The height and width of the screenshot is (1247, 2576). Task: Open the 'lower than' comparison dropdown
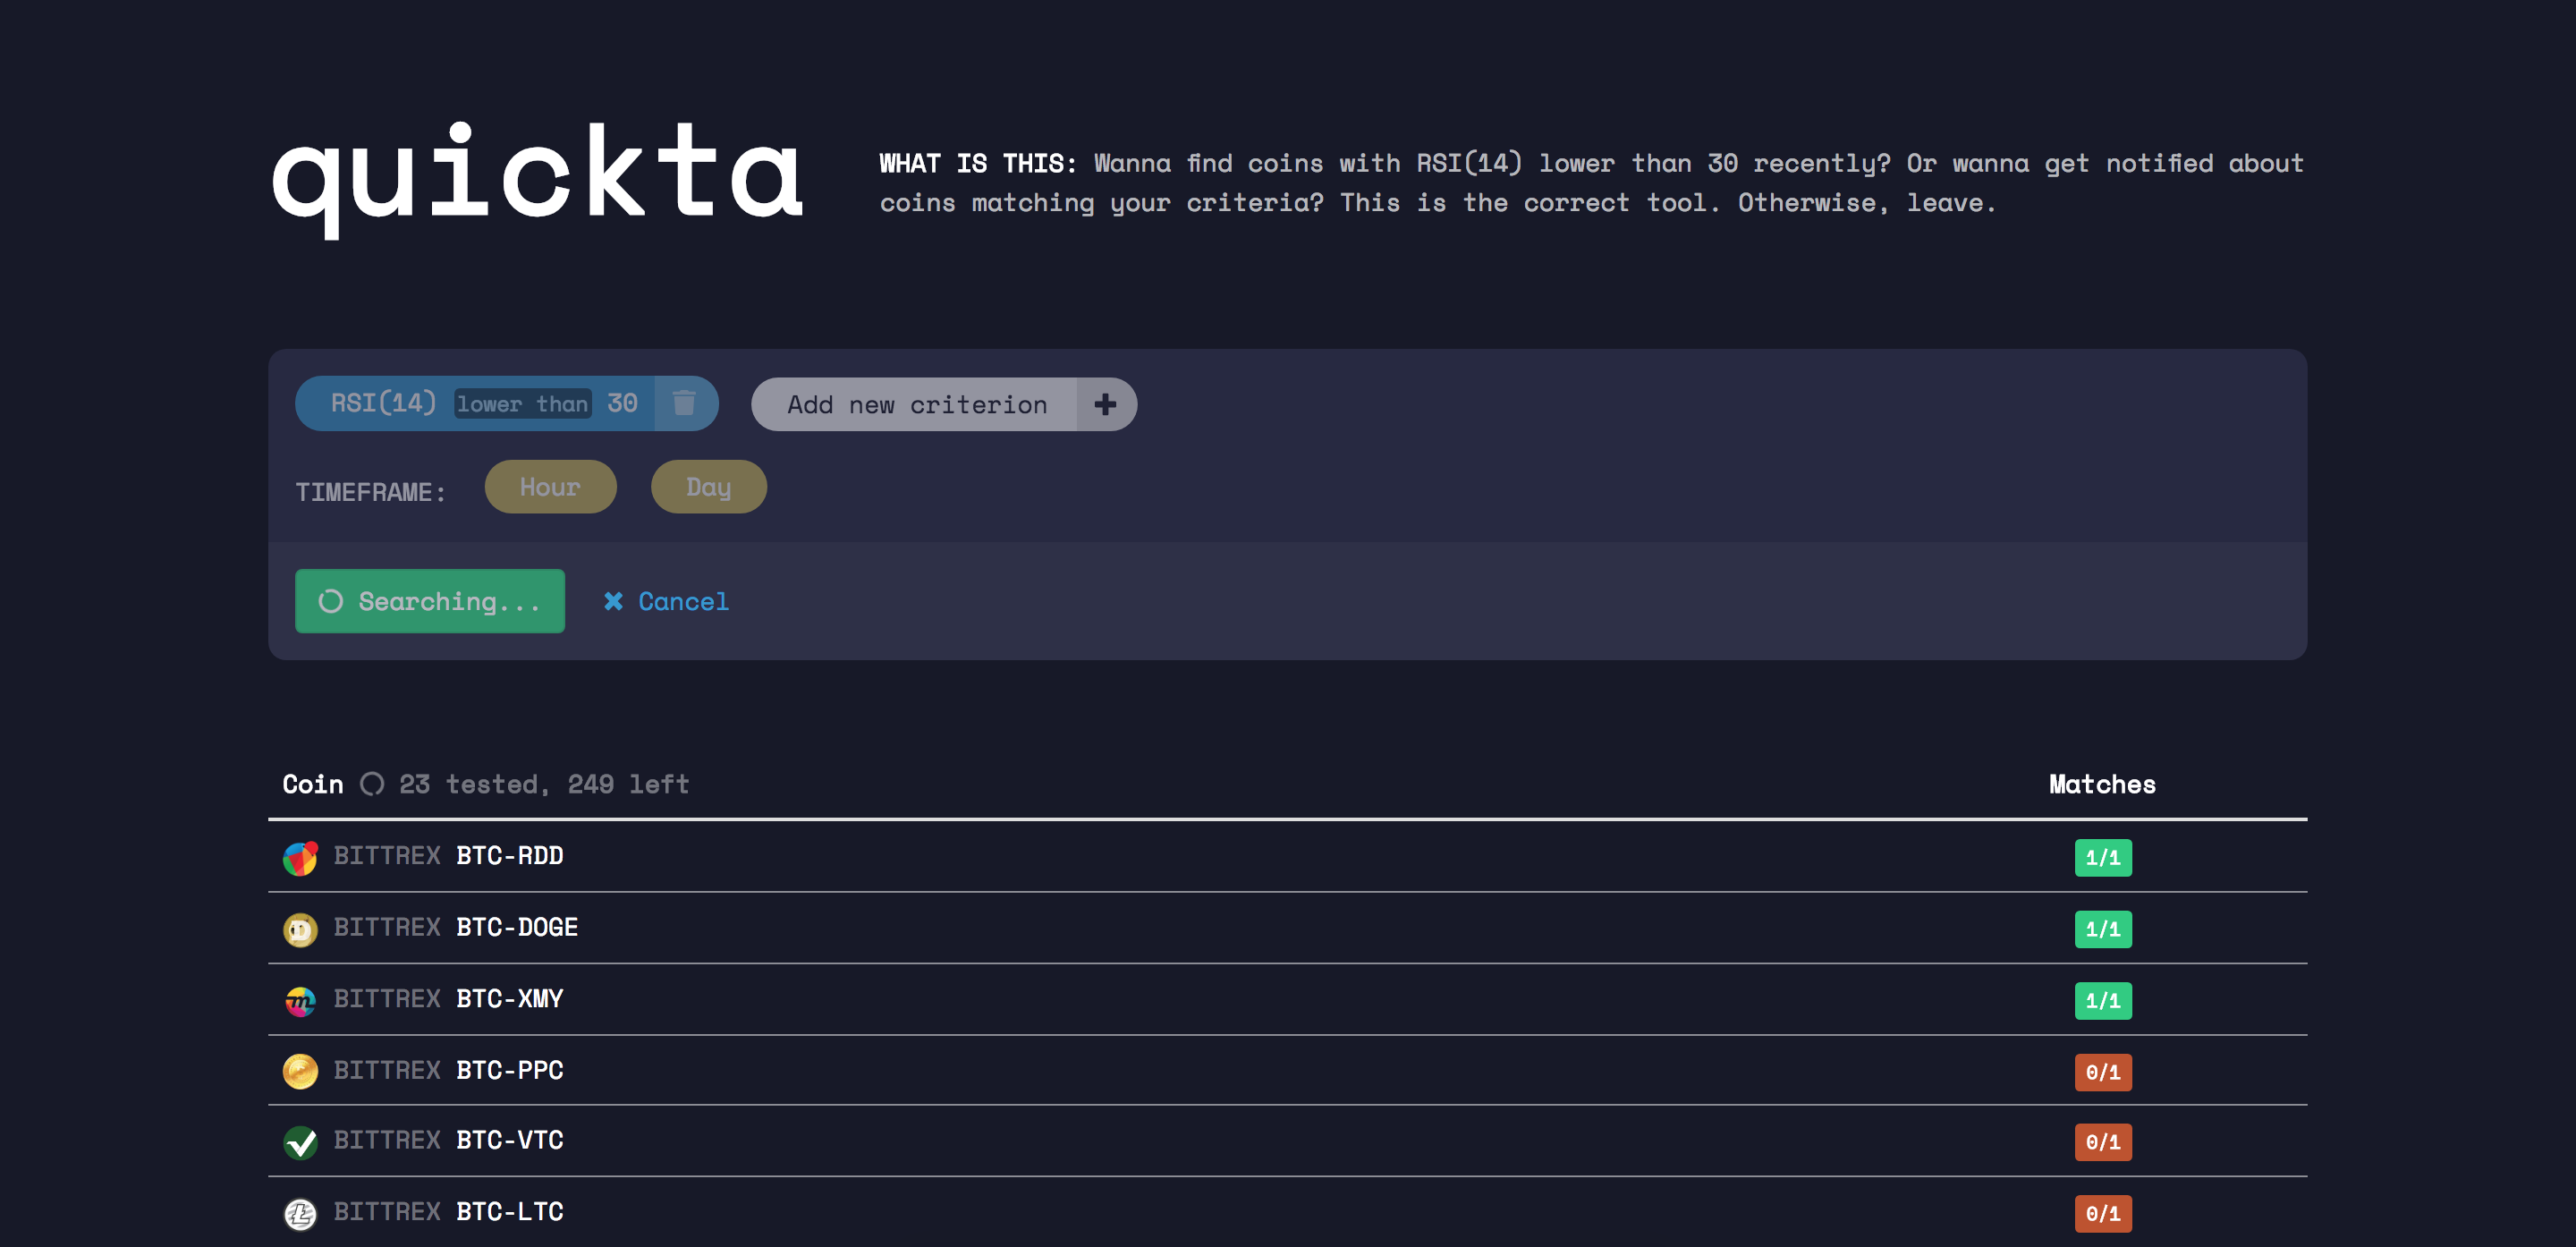(522, 404)
